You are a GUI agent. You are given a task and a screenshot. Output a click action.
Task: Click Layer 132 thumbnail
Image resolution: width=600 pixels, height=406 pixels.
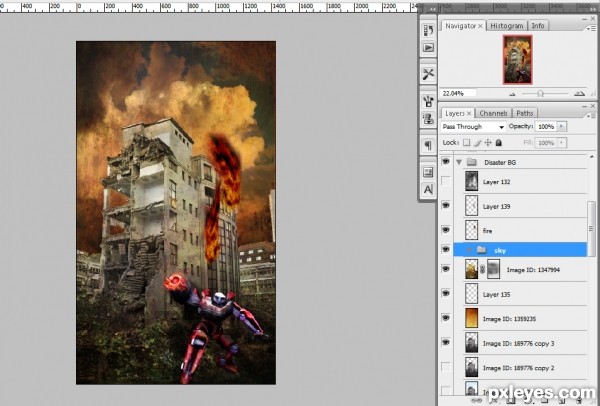point(471,181)
